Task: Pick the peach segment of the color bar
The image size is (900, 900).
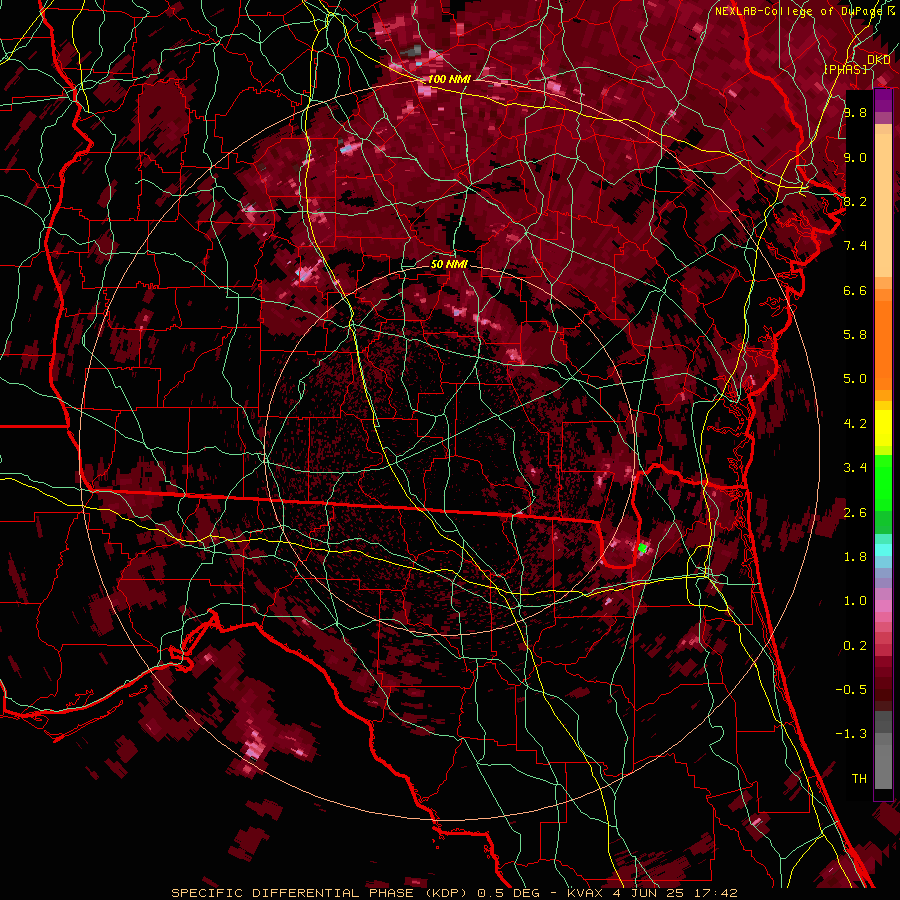Action: coord(883,207)
